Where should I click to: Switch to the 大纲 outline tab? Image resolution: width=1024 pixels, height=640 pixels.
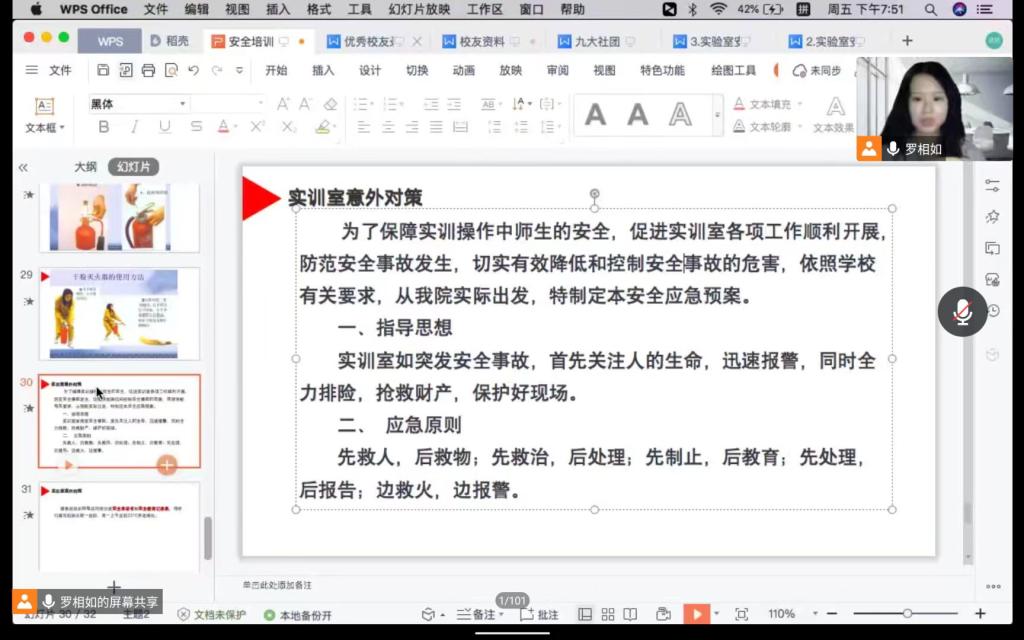pyautogui.click(x=86, y=167)
